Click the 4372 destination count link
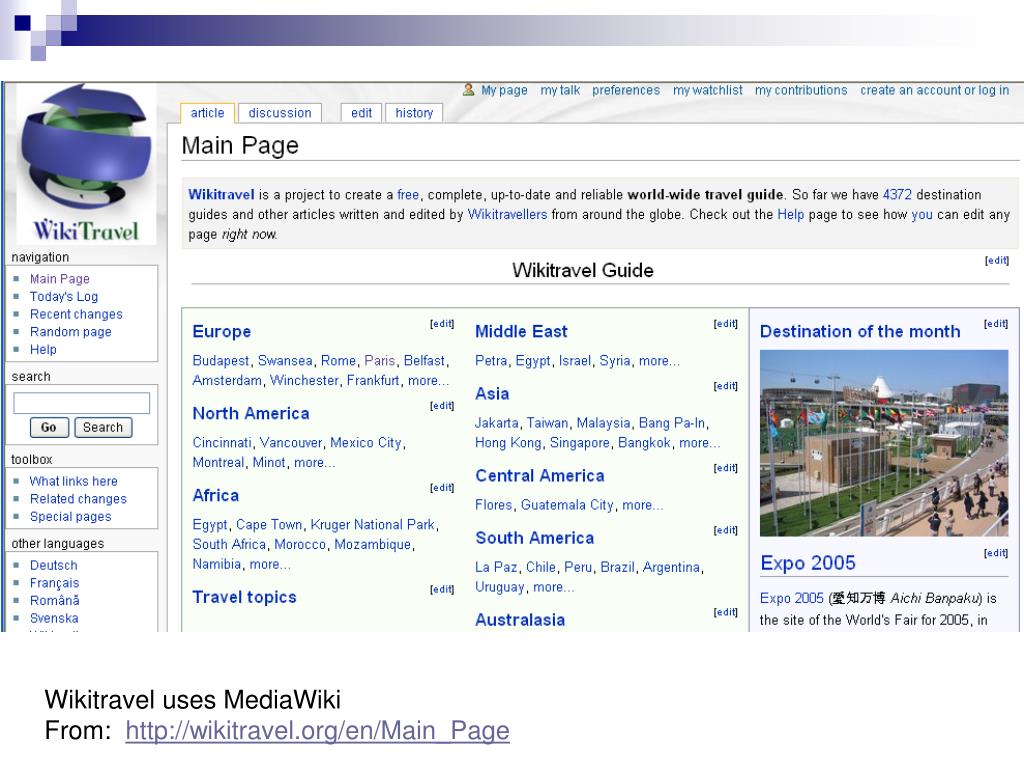Image resolution: width=1024 pixels, height=768 pixels. click(x=897, y=195)
